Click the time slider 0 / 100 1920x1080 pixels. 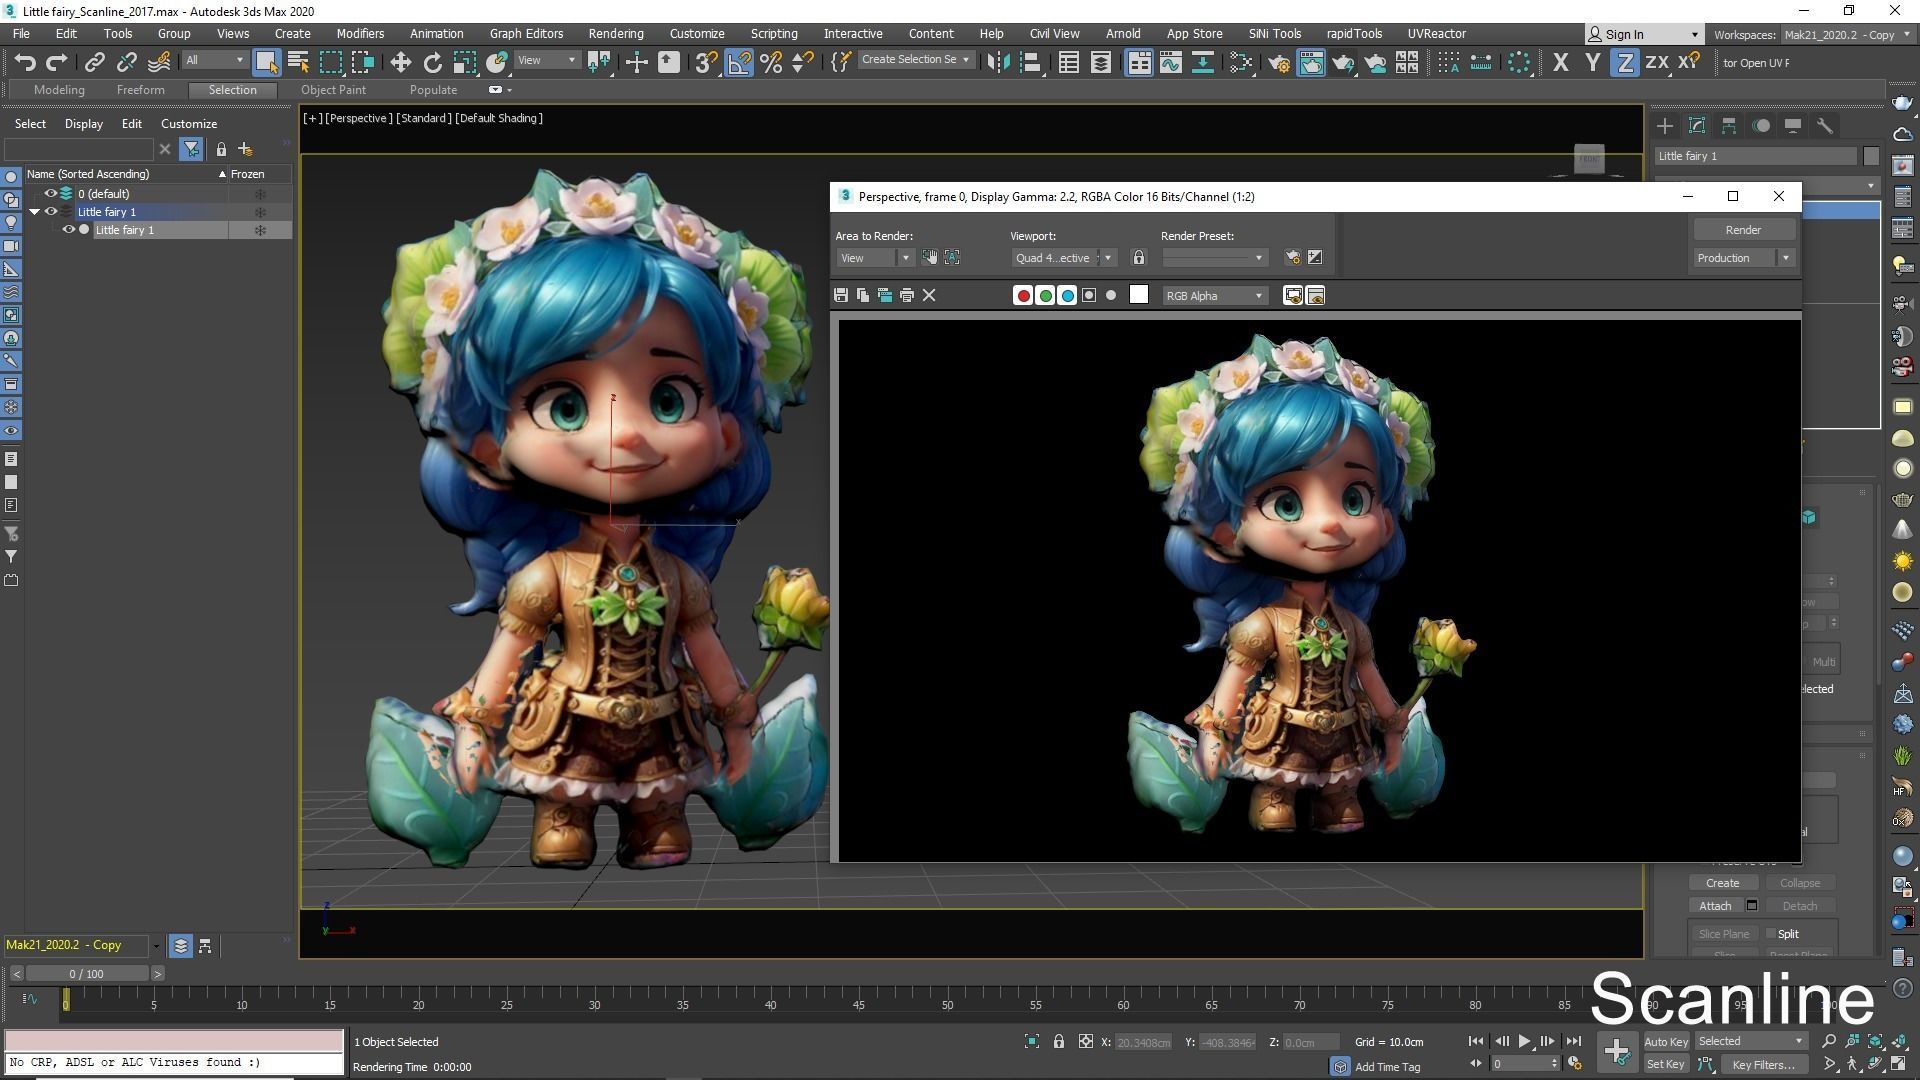86,974
